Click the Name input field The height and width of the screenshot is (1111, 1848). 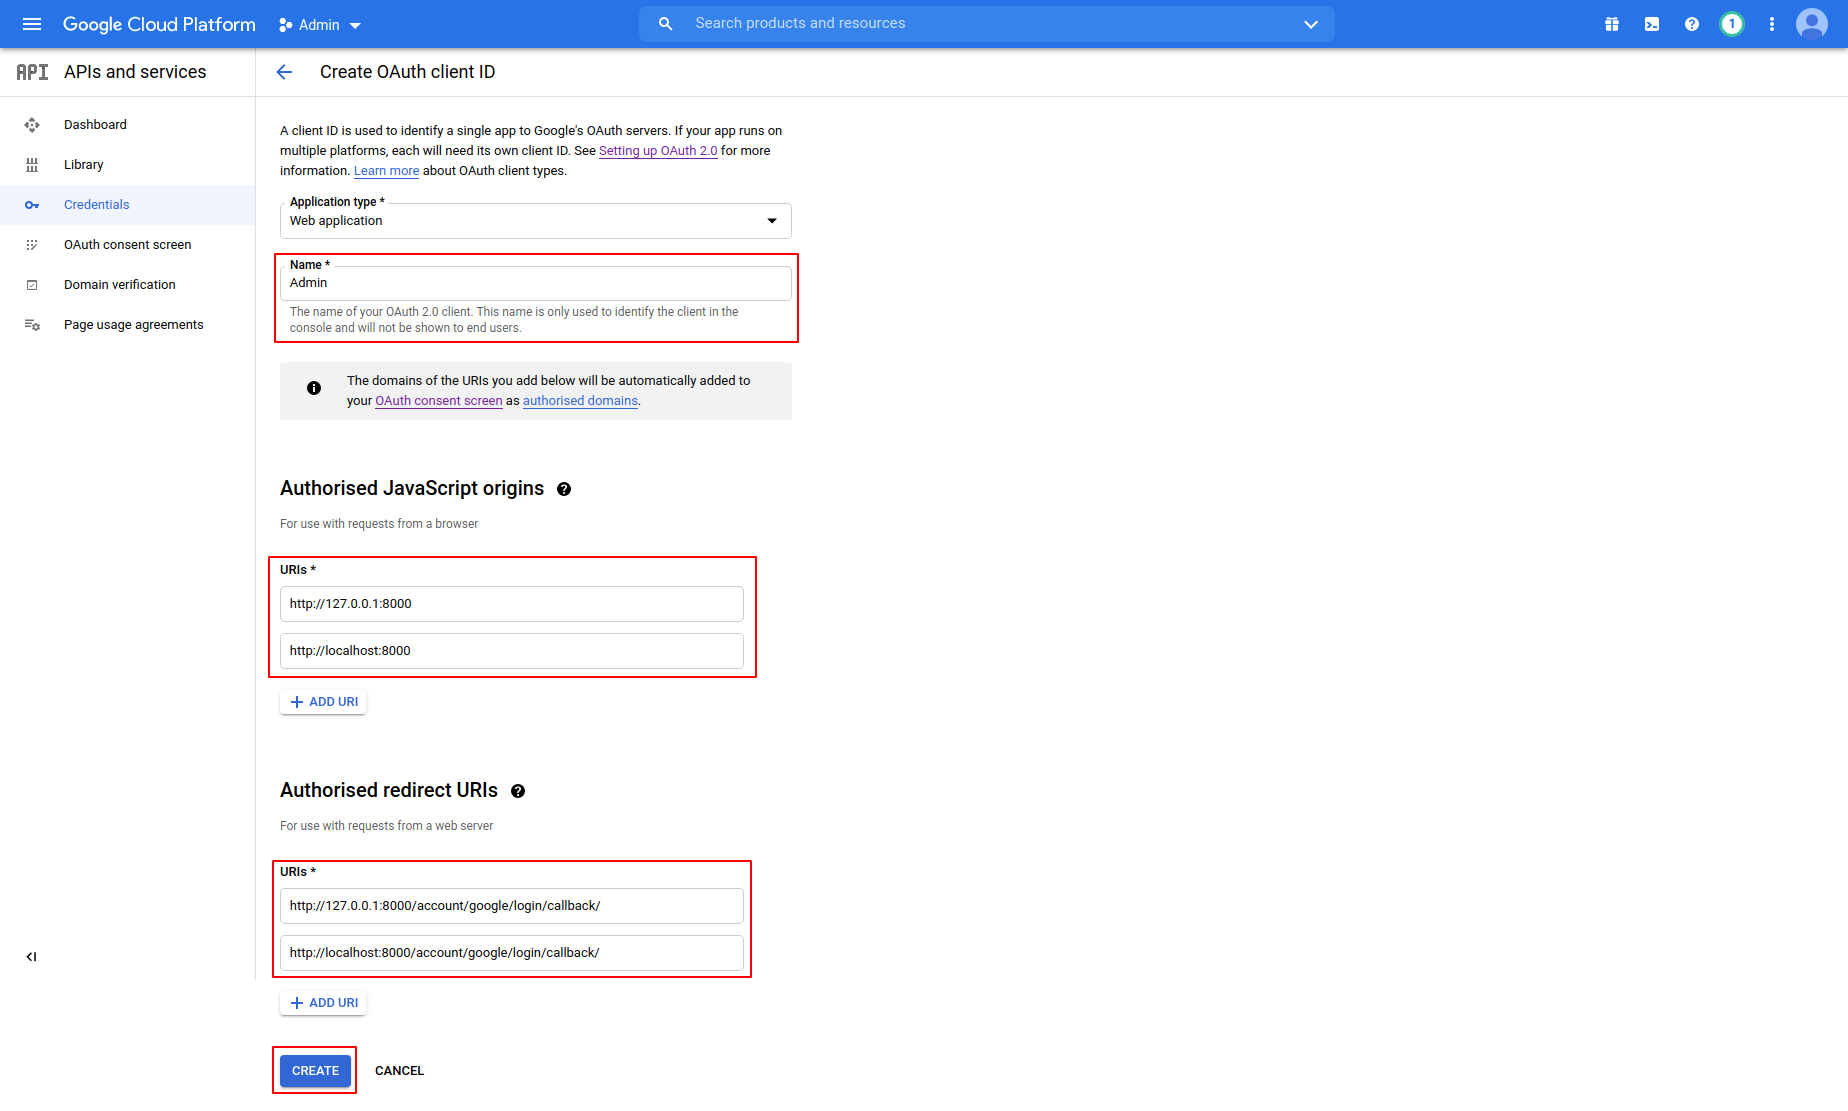click(536, 283)
